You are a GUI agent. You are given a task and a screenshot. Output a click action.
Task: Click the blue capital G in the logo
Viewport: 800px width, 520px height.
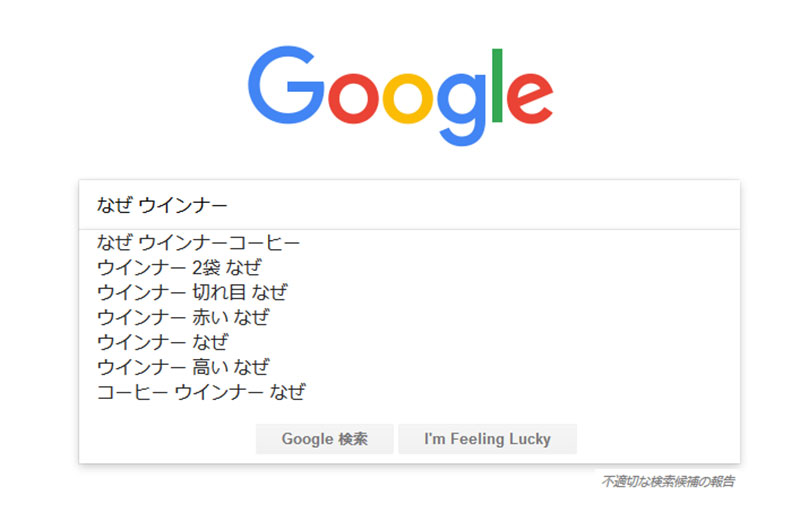coord(286,85)
